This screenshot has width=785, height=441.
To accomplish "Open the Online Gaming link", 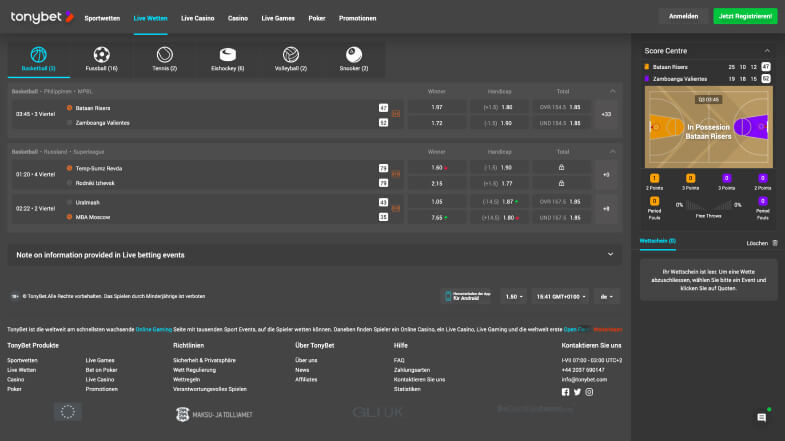I will click(x=154, y=329).
